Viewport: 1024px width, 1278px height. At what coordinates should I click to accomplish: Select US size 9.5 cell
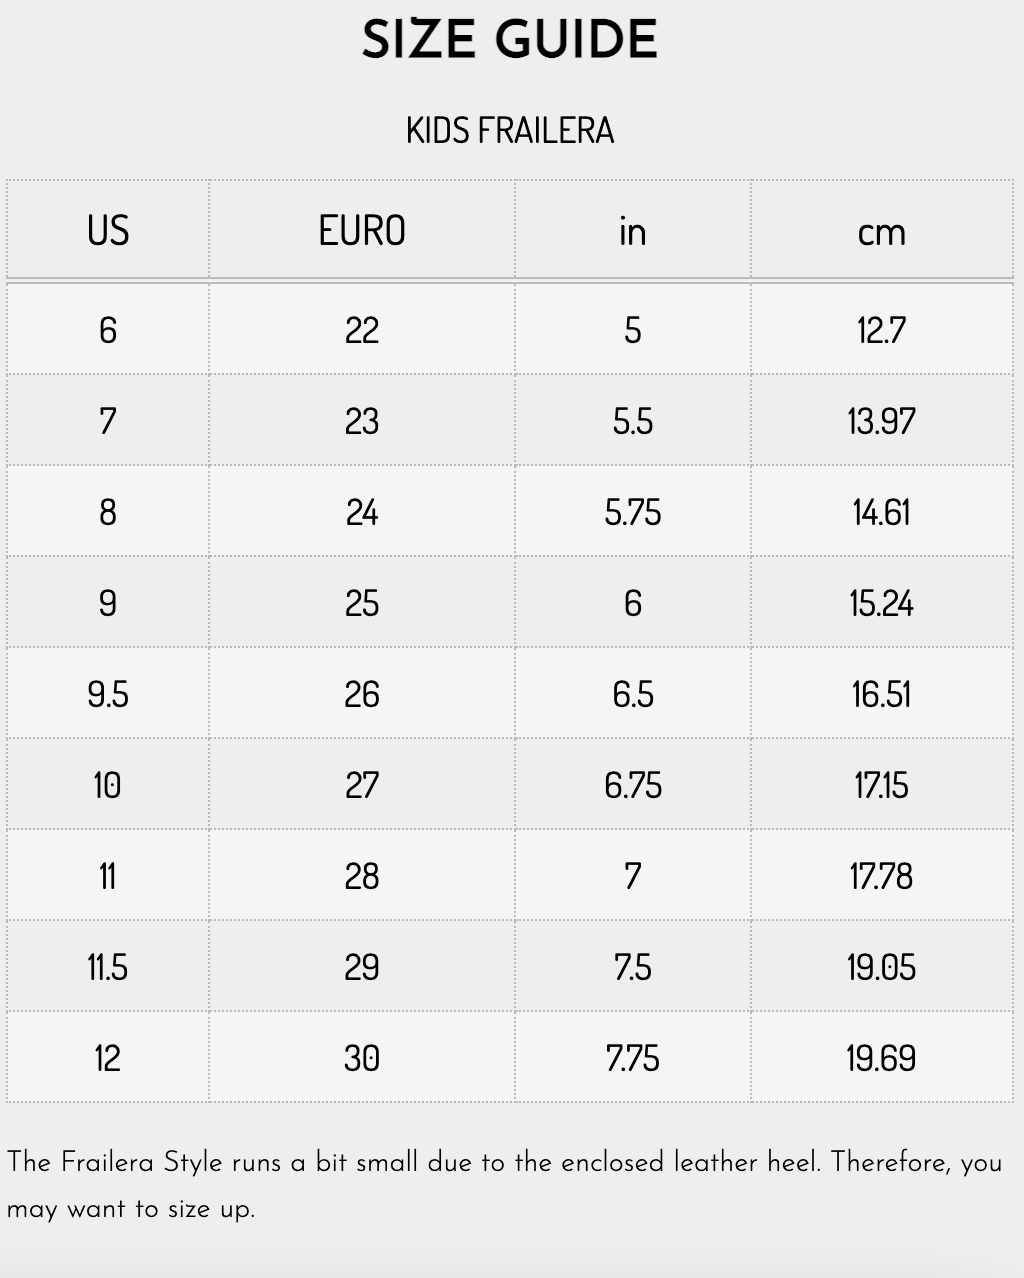pyautogui.click(x=108, y=694)
